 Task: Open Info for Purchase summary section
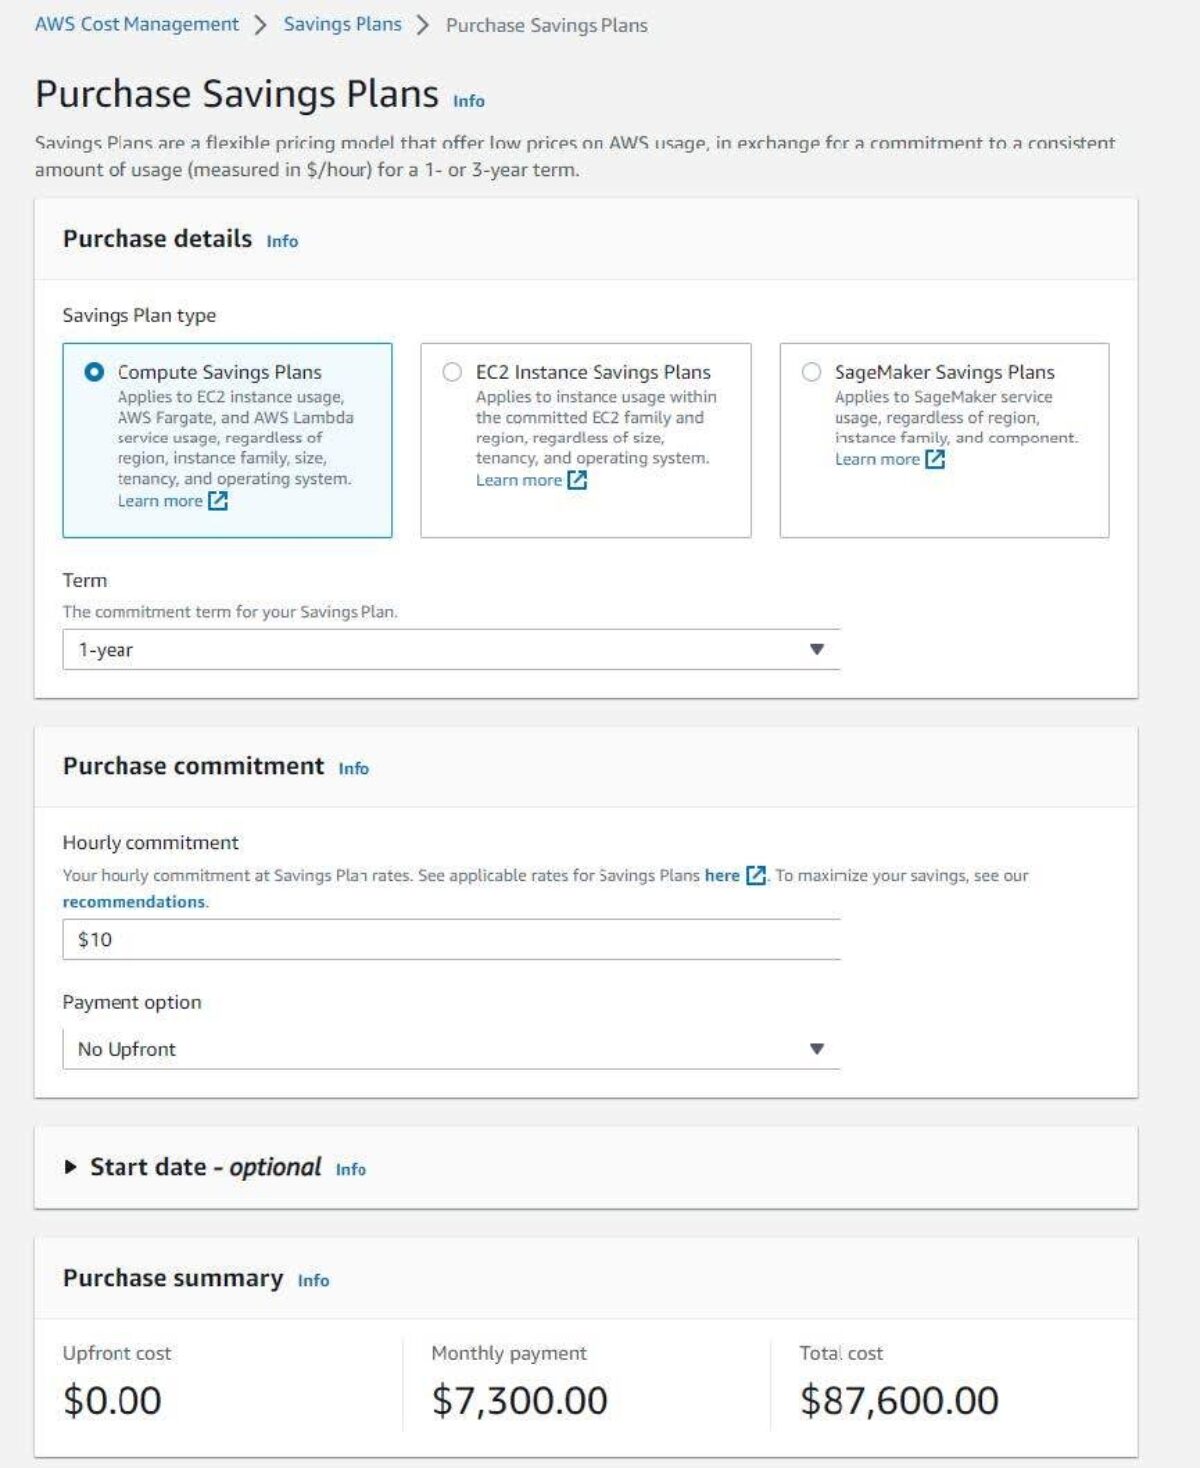pyautogui.click(x=313, y=1280)
